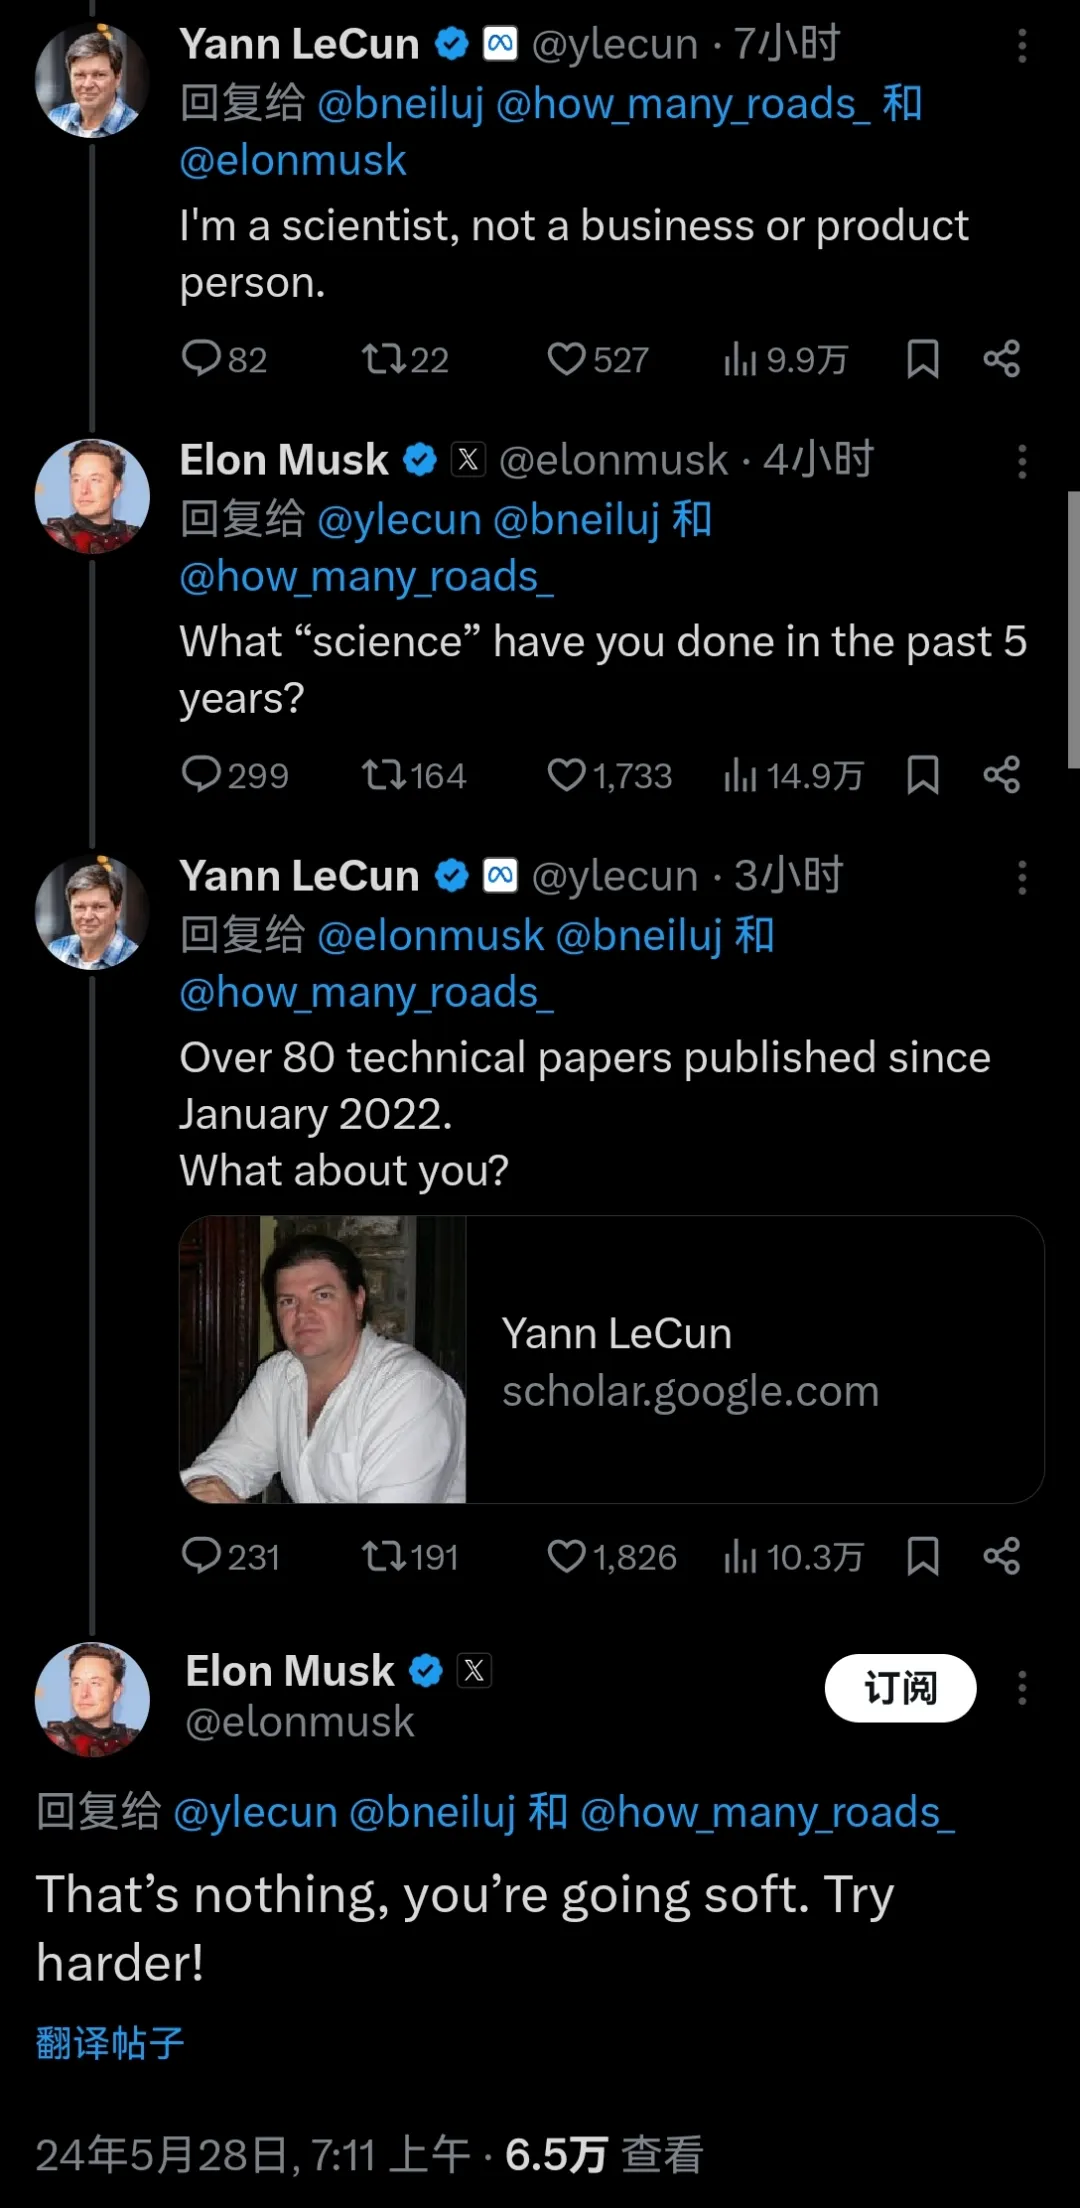Screen dimensions: 1080x2208
Task: Share LeCun's first reply with 82 comments
Action: tap(1001, 359)
